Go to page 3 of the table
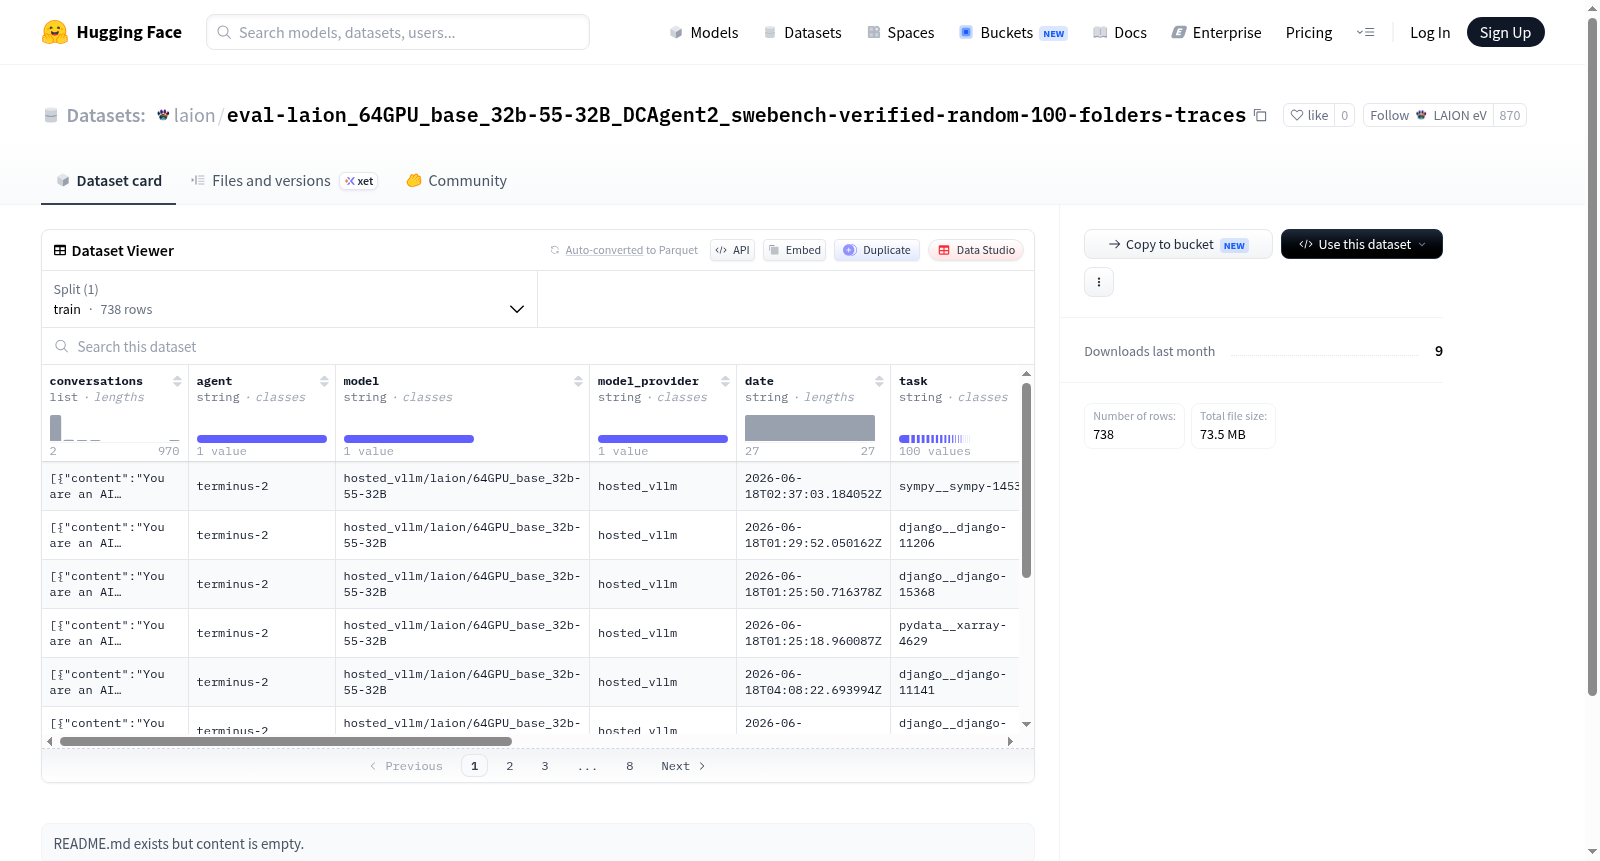Screen dimensions: 1600x861 (545, 766)
